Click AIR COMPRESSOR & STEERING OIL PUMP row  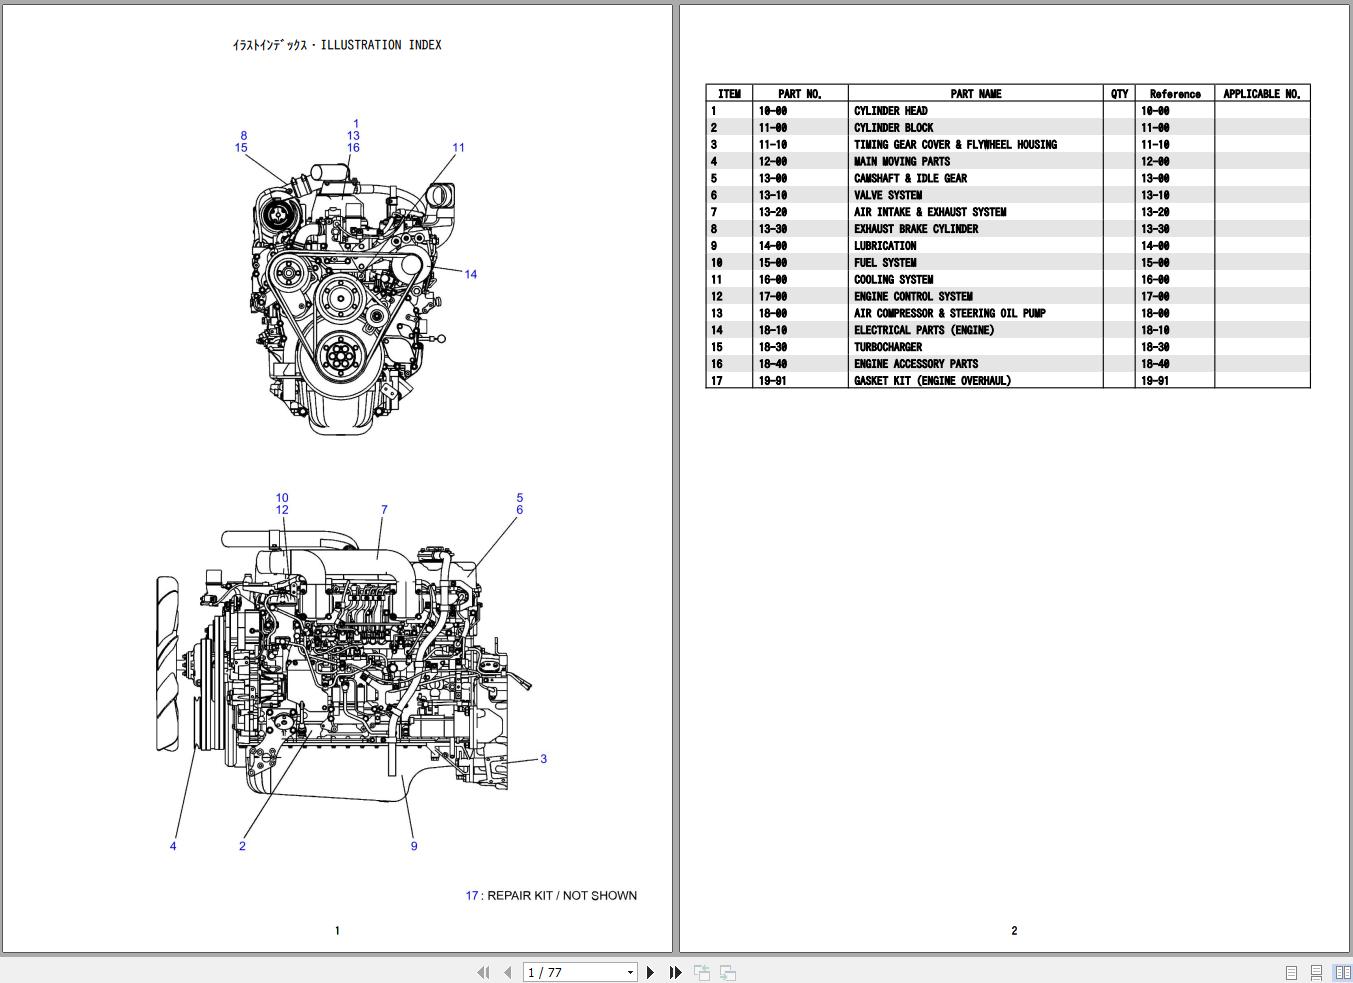[x=1008, y=313]
